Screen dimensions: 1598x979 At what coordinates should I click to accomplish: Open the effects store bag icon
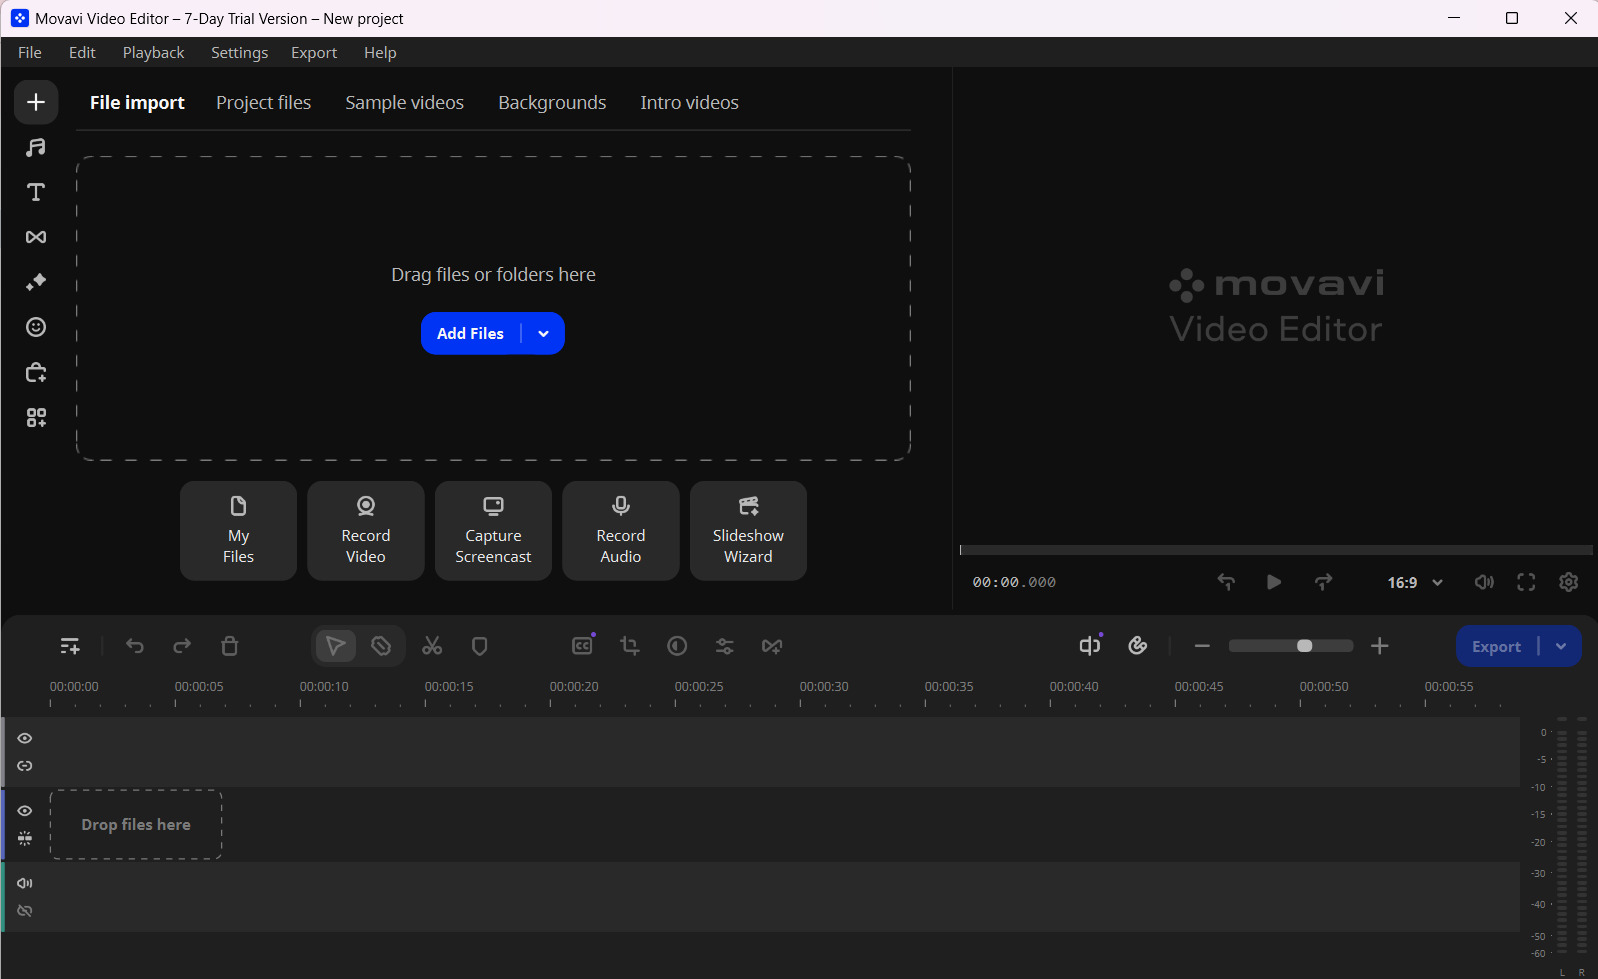(36, 372)
